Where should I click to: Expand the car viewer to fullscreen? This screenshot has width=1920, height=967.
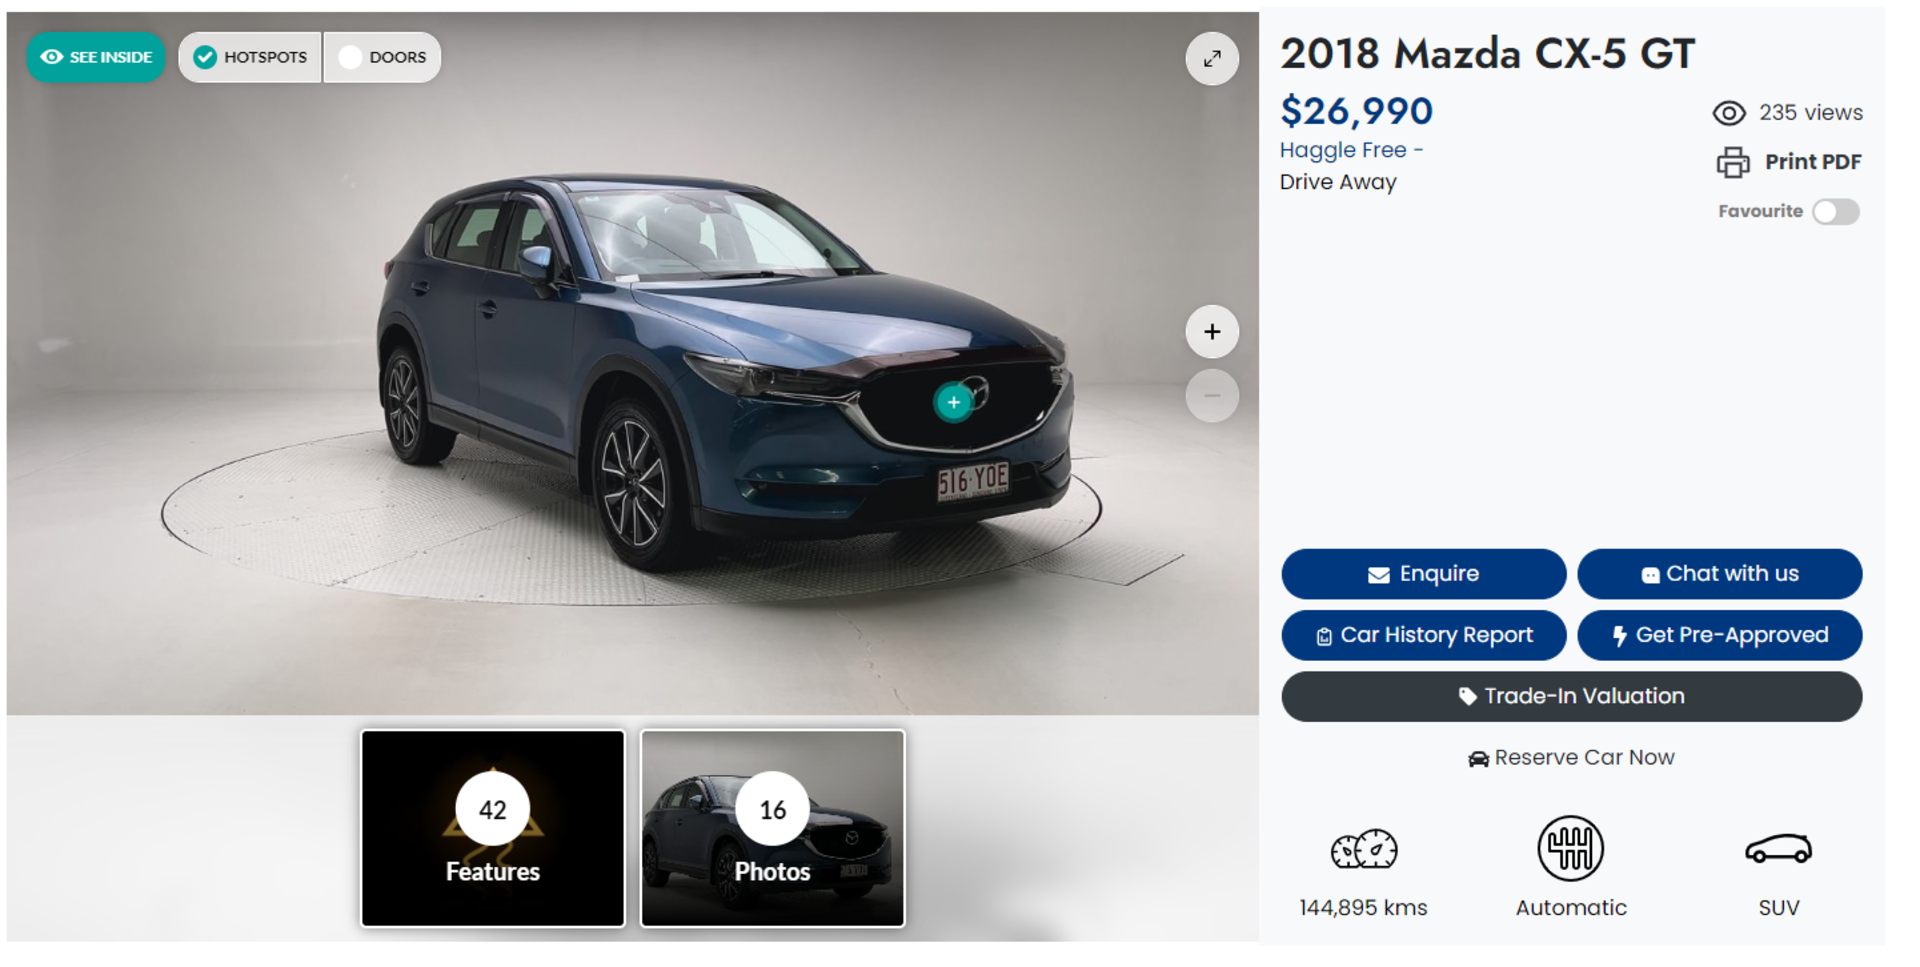pos(1212,59)
